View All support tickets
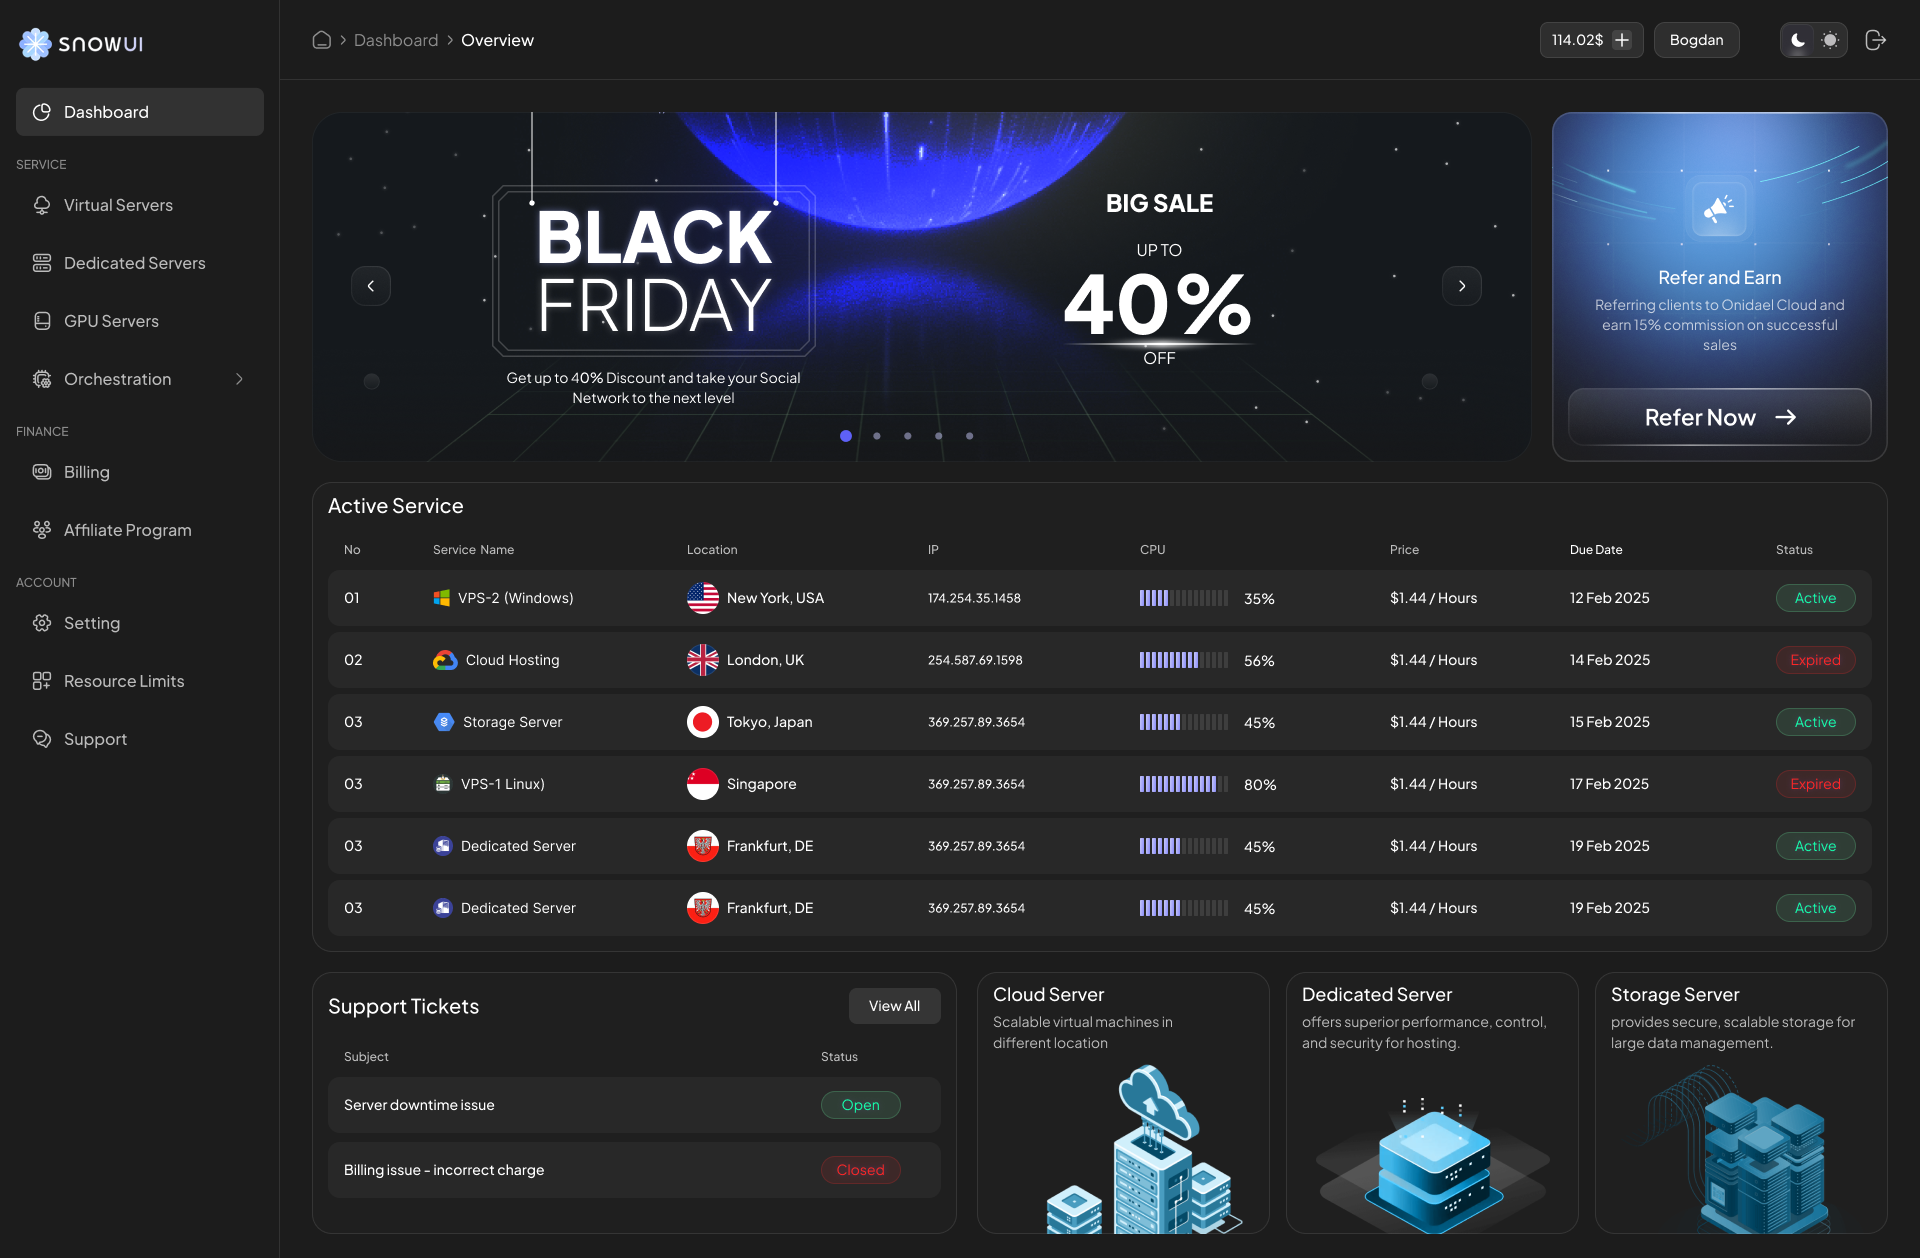Screen dimensions: 1920x1258 point(894,1005)
